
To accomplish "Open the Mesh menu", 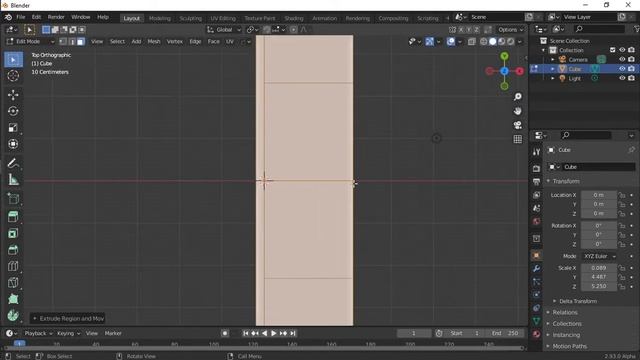I will [x=154, y=42].
